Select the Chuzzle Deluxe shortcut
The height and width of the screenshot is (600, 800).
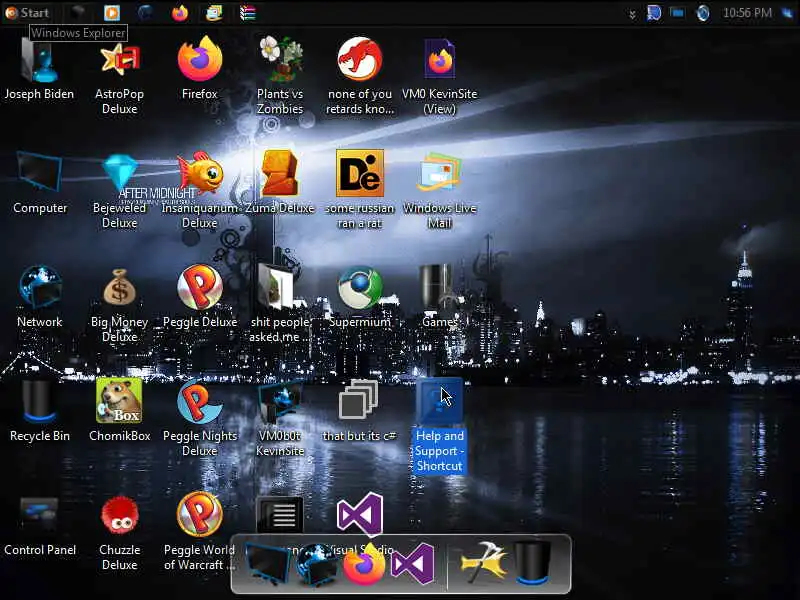coord(119,533)
